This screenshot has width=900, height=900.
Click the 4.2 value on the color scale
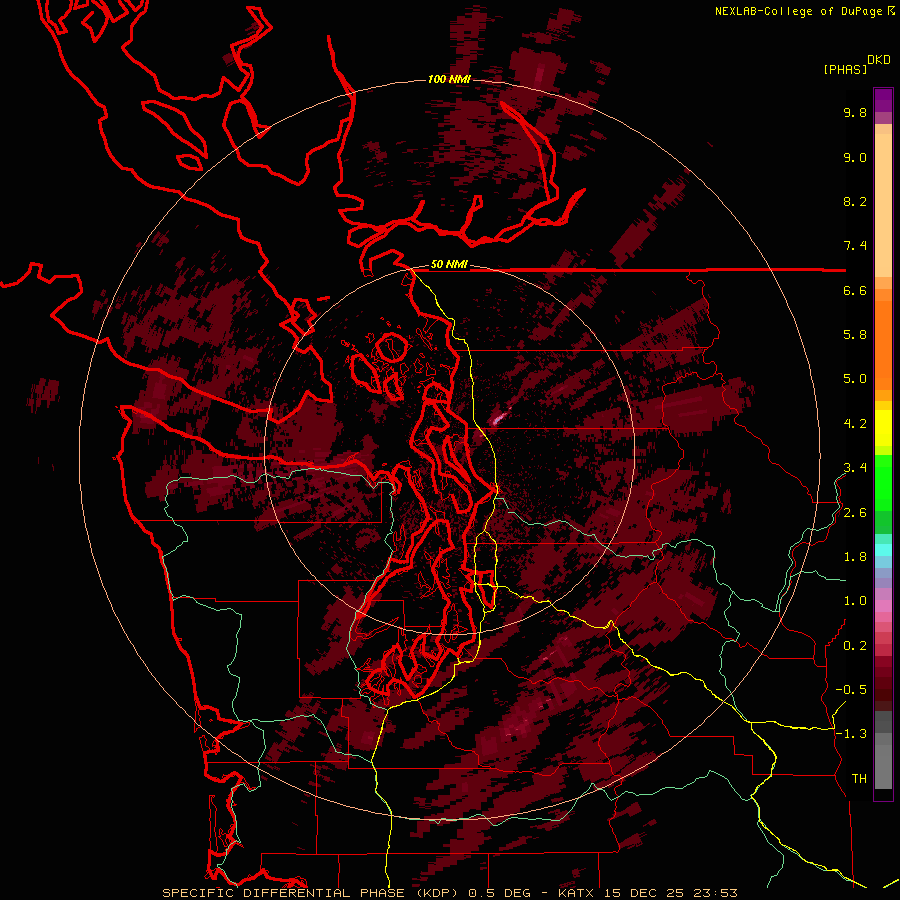click(855, 424)
